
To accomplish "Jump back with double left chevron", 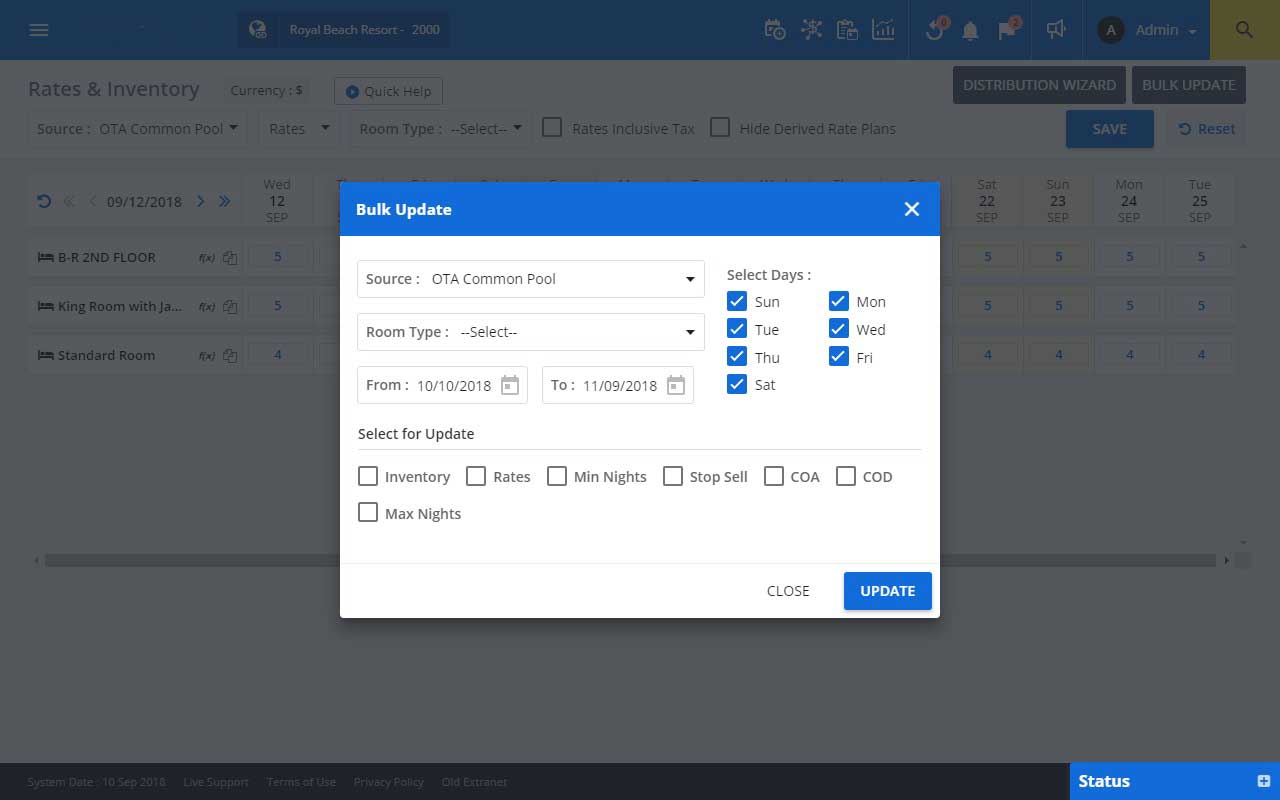I will [69, 201].
